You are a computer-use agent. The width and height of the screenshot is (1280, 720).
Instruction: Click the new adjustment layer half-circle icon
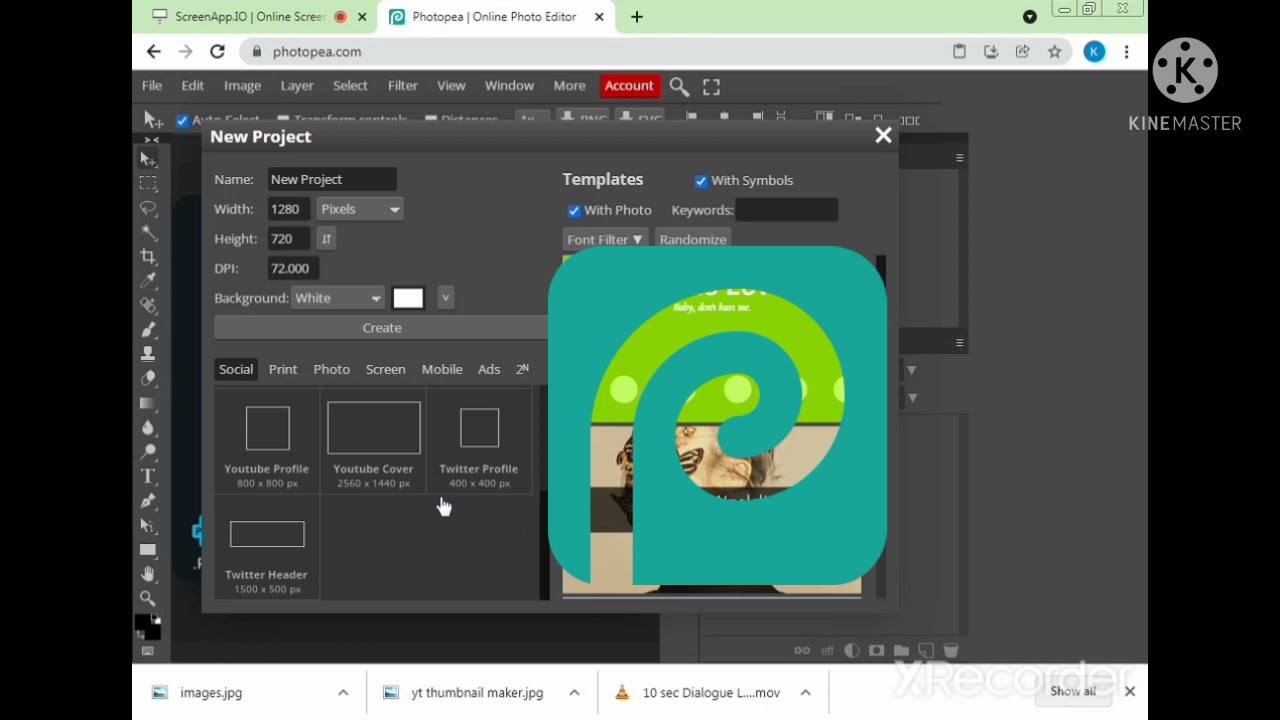click(x=852, y=650)
